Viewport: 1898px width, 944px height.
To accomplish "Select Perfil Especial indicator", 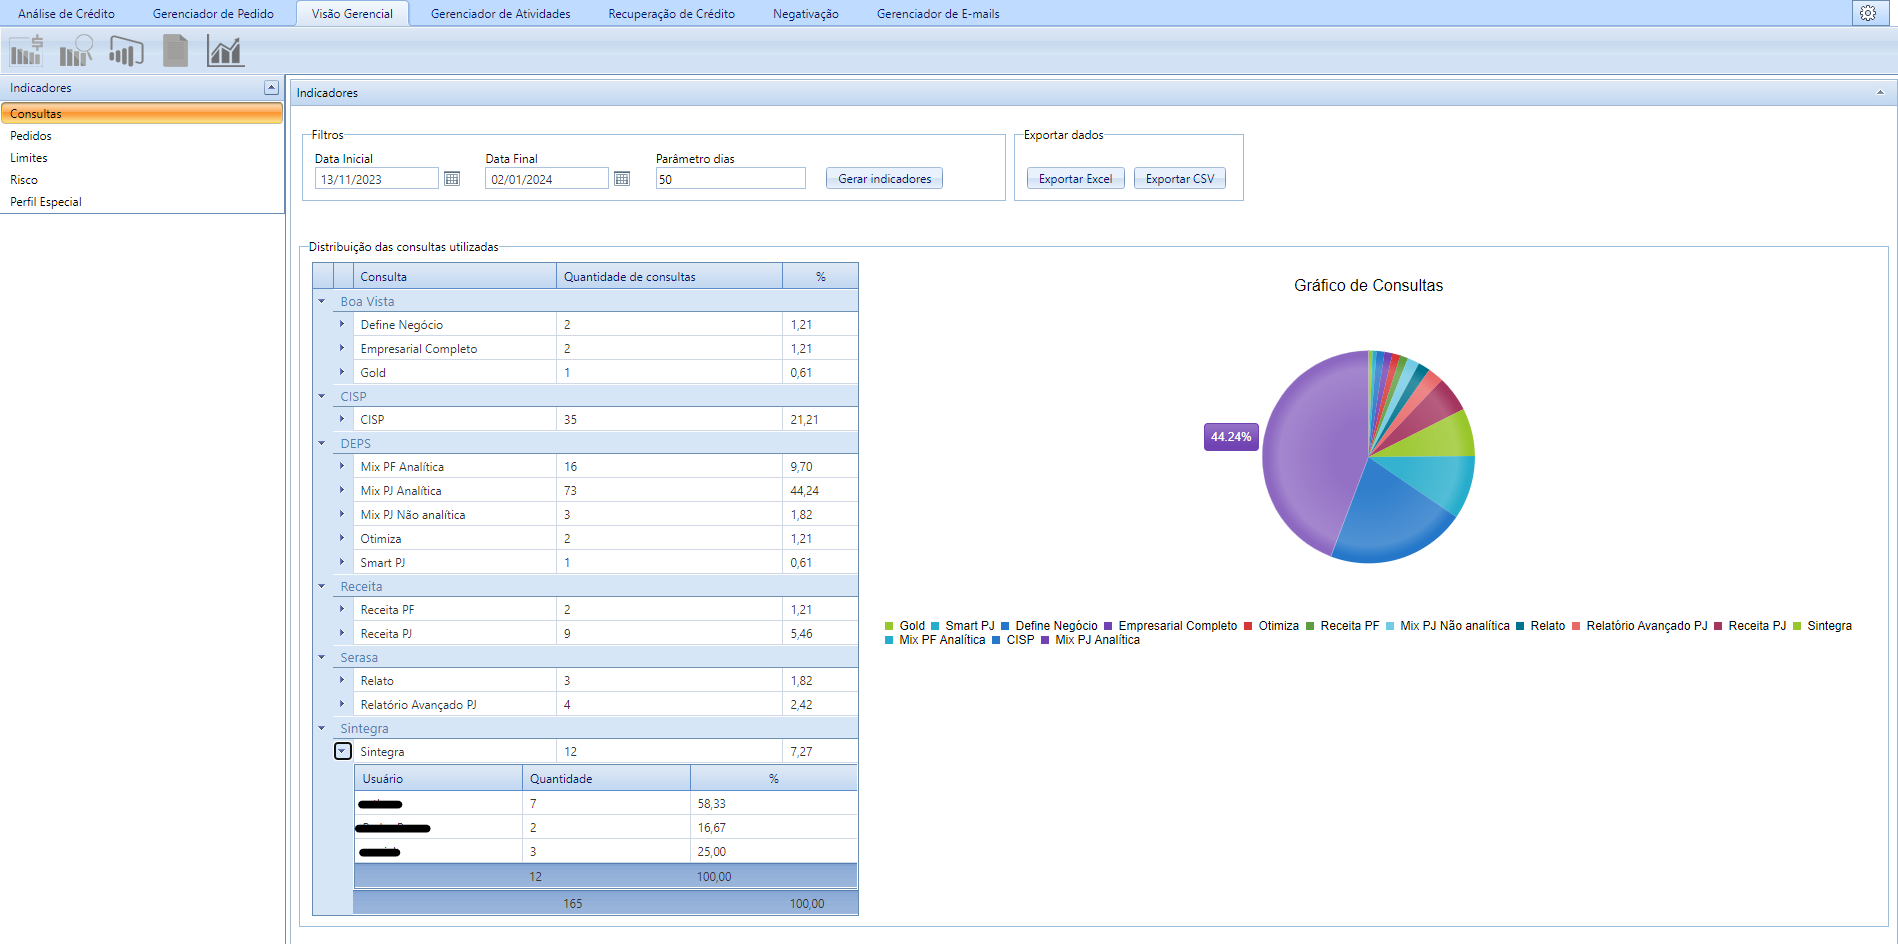I will pos(142,201).
